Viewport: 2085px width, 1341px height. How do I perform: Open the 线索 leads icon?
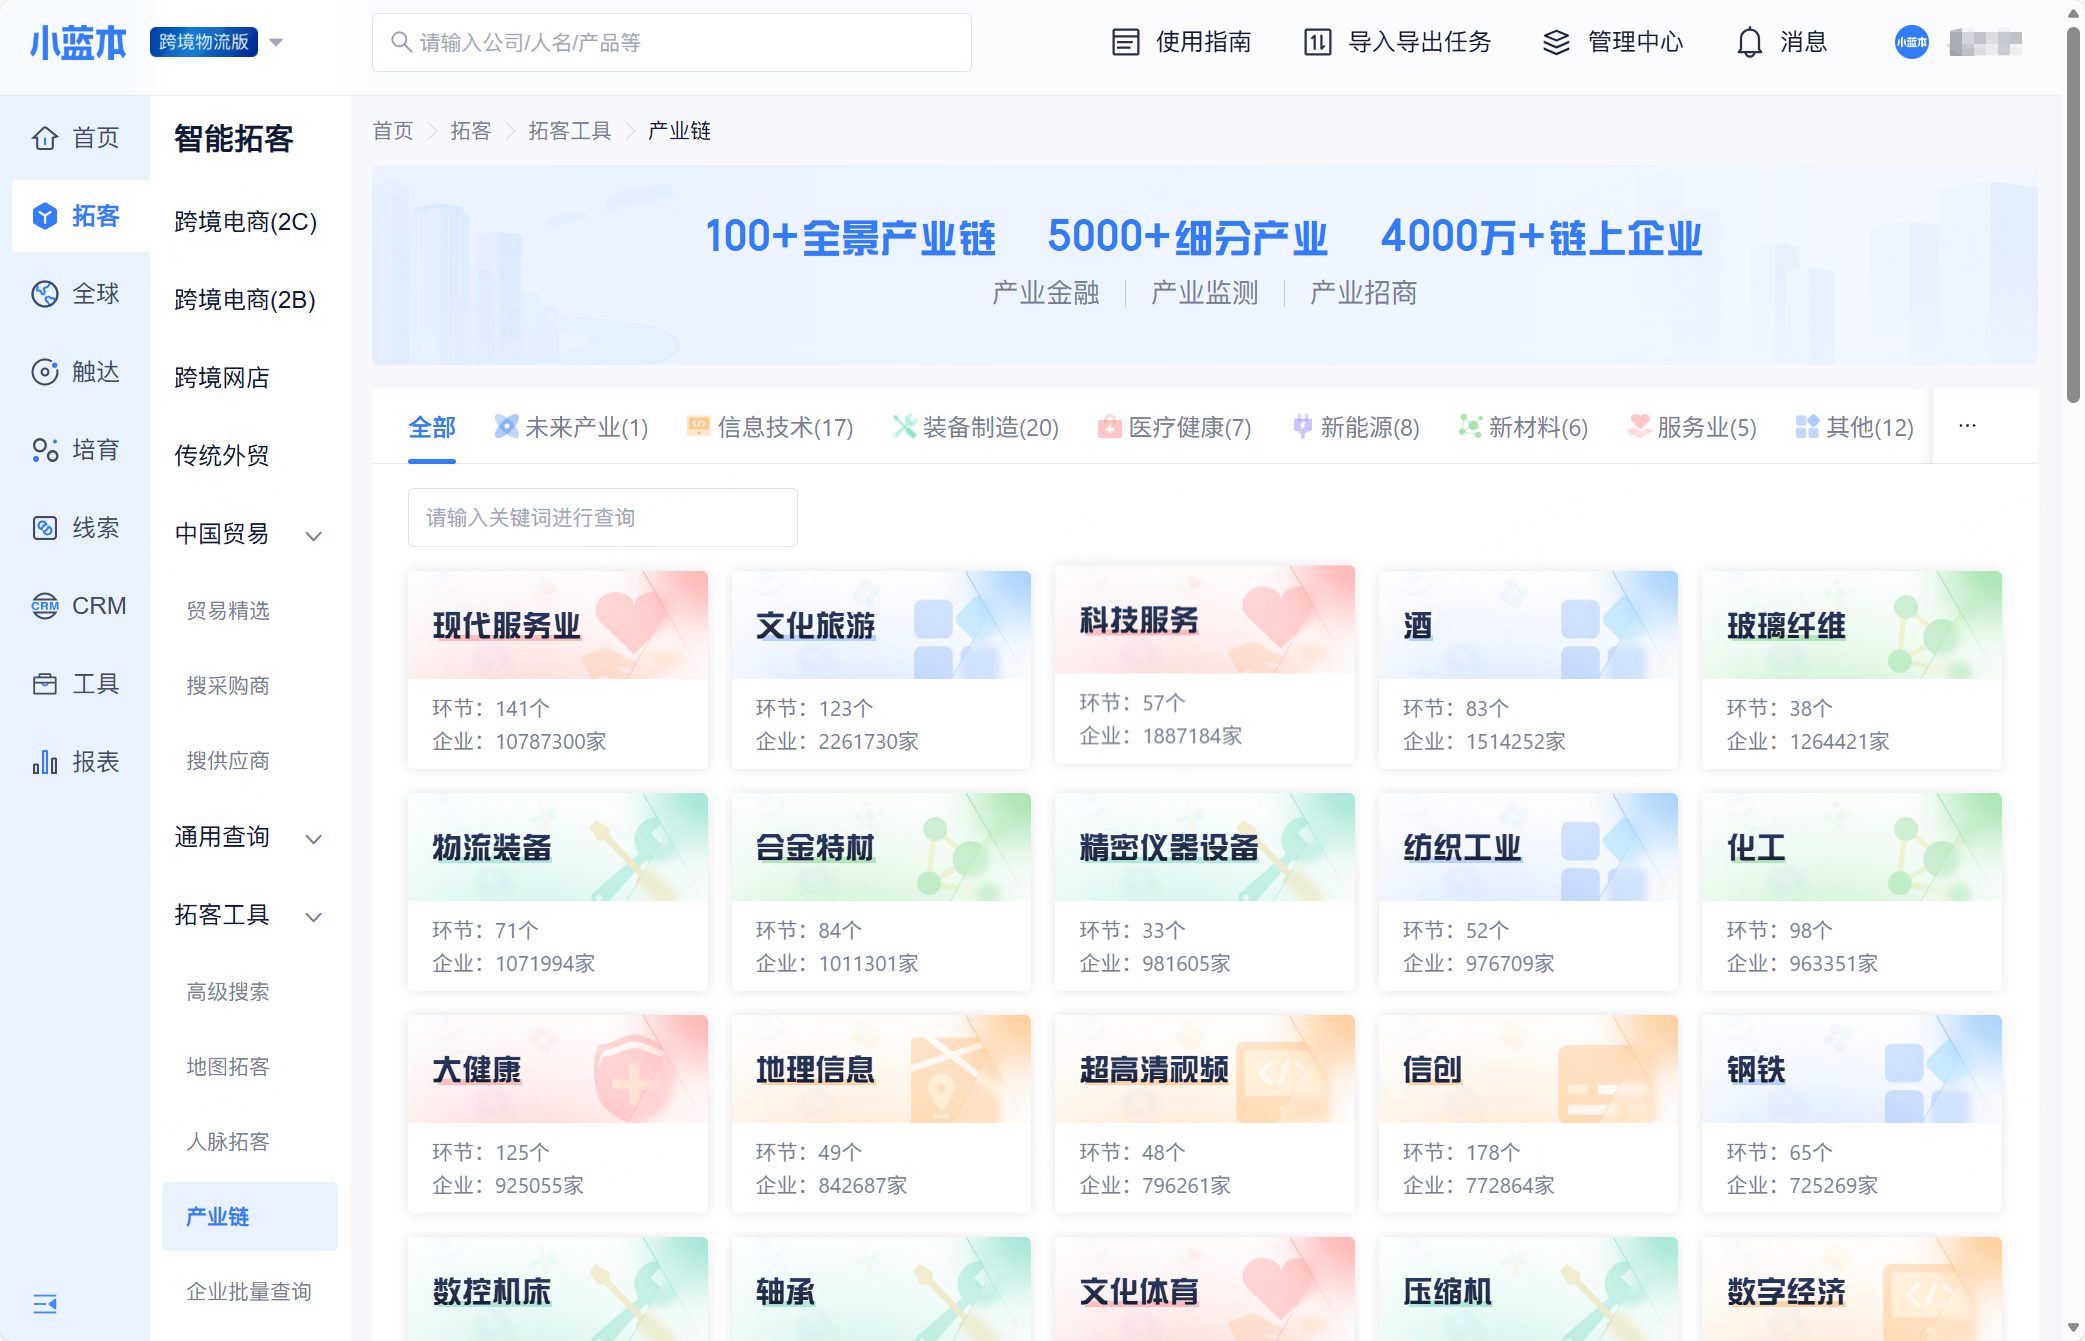click(x=45, y=528)
